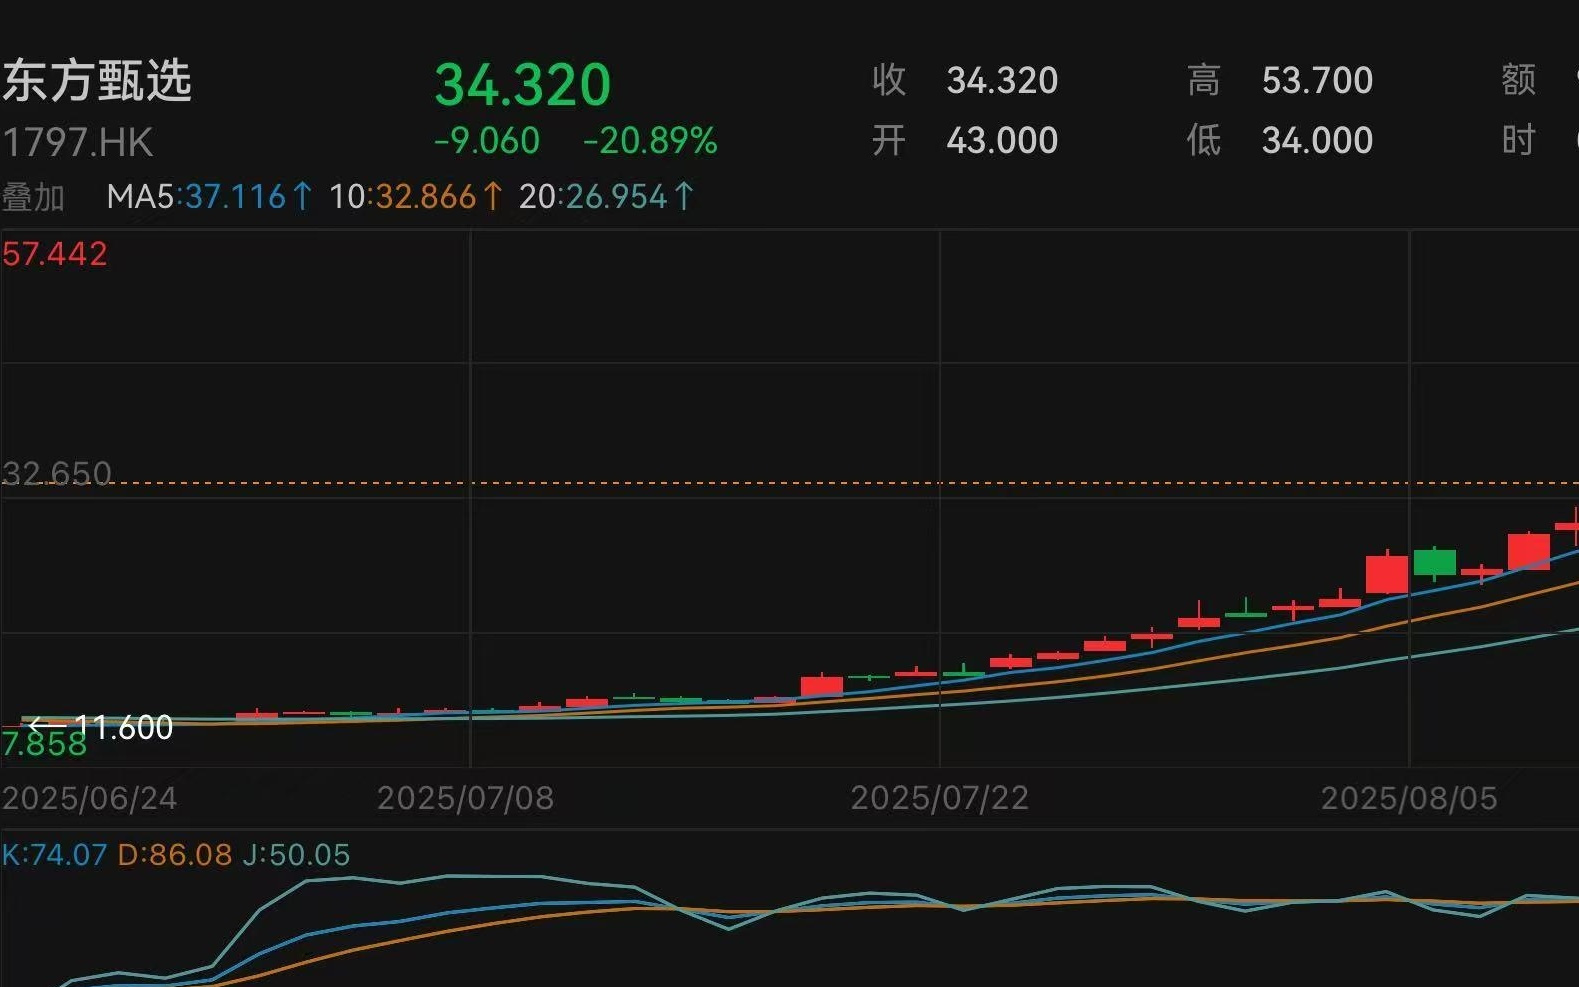Click the chart bottom scale 7.858
Image resolution: width=1579 pixels, height=987 pixels.
(x=45, y=745)
